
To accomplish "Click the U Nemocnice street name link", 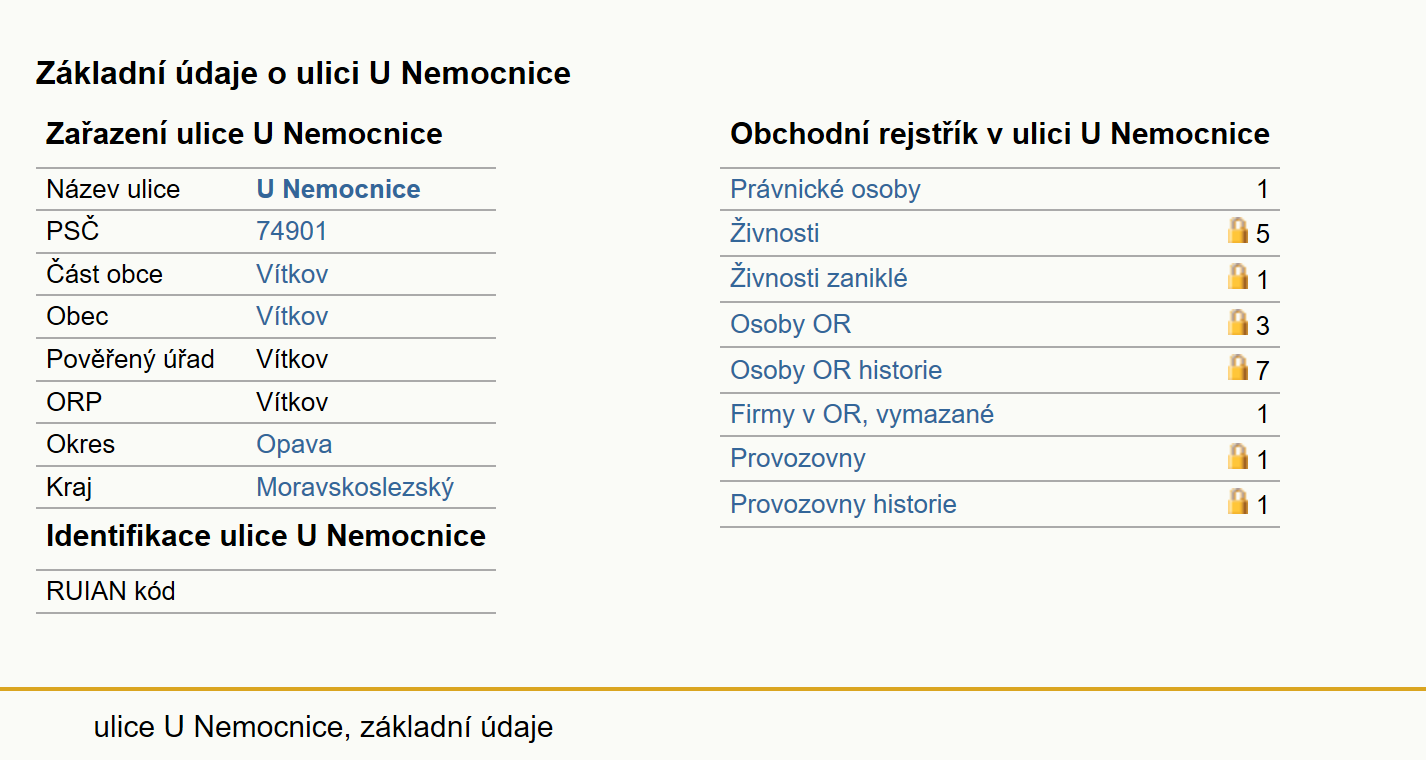I will point(338,189).
